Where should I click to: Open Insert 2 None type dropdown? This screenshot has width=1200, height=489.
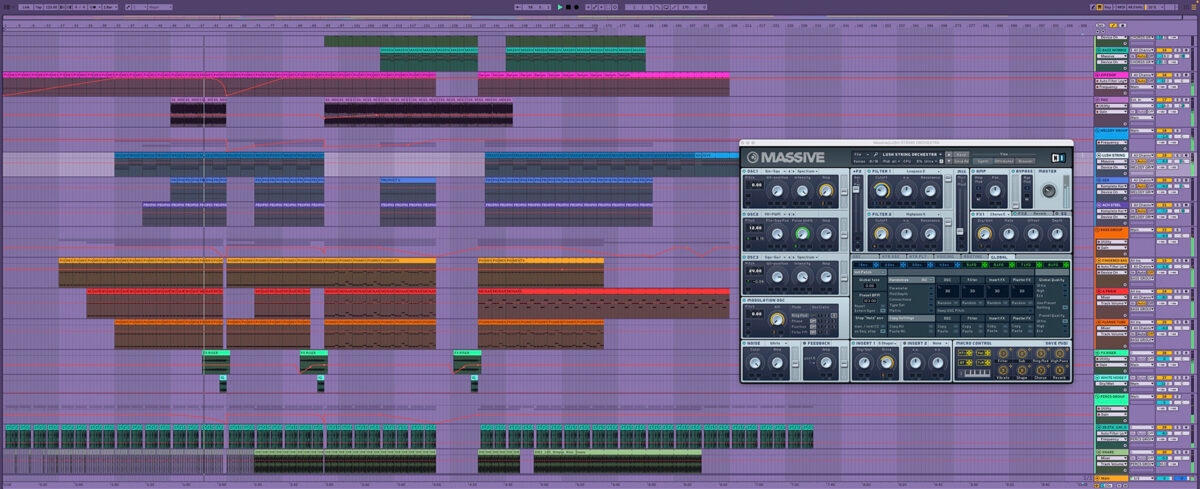point(938,343)
